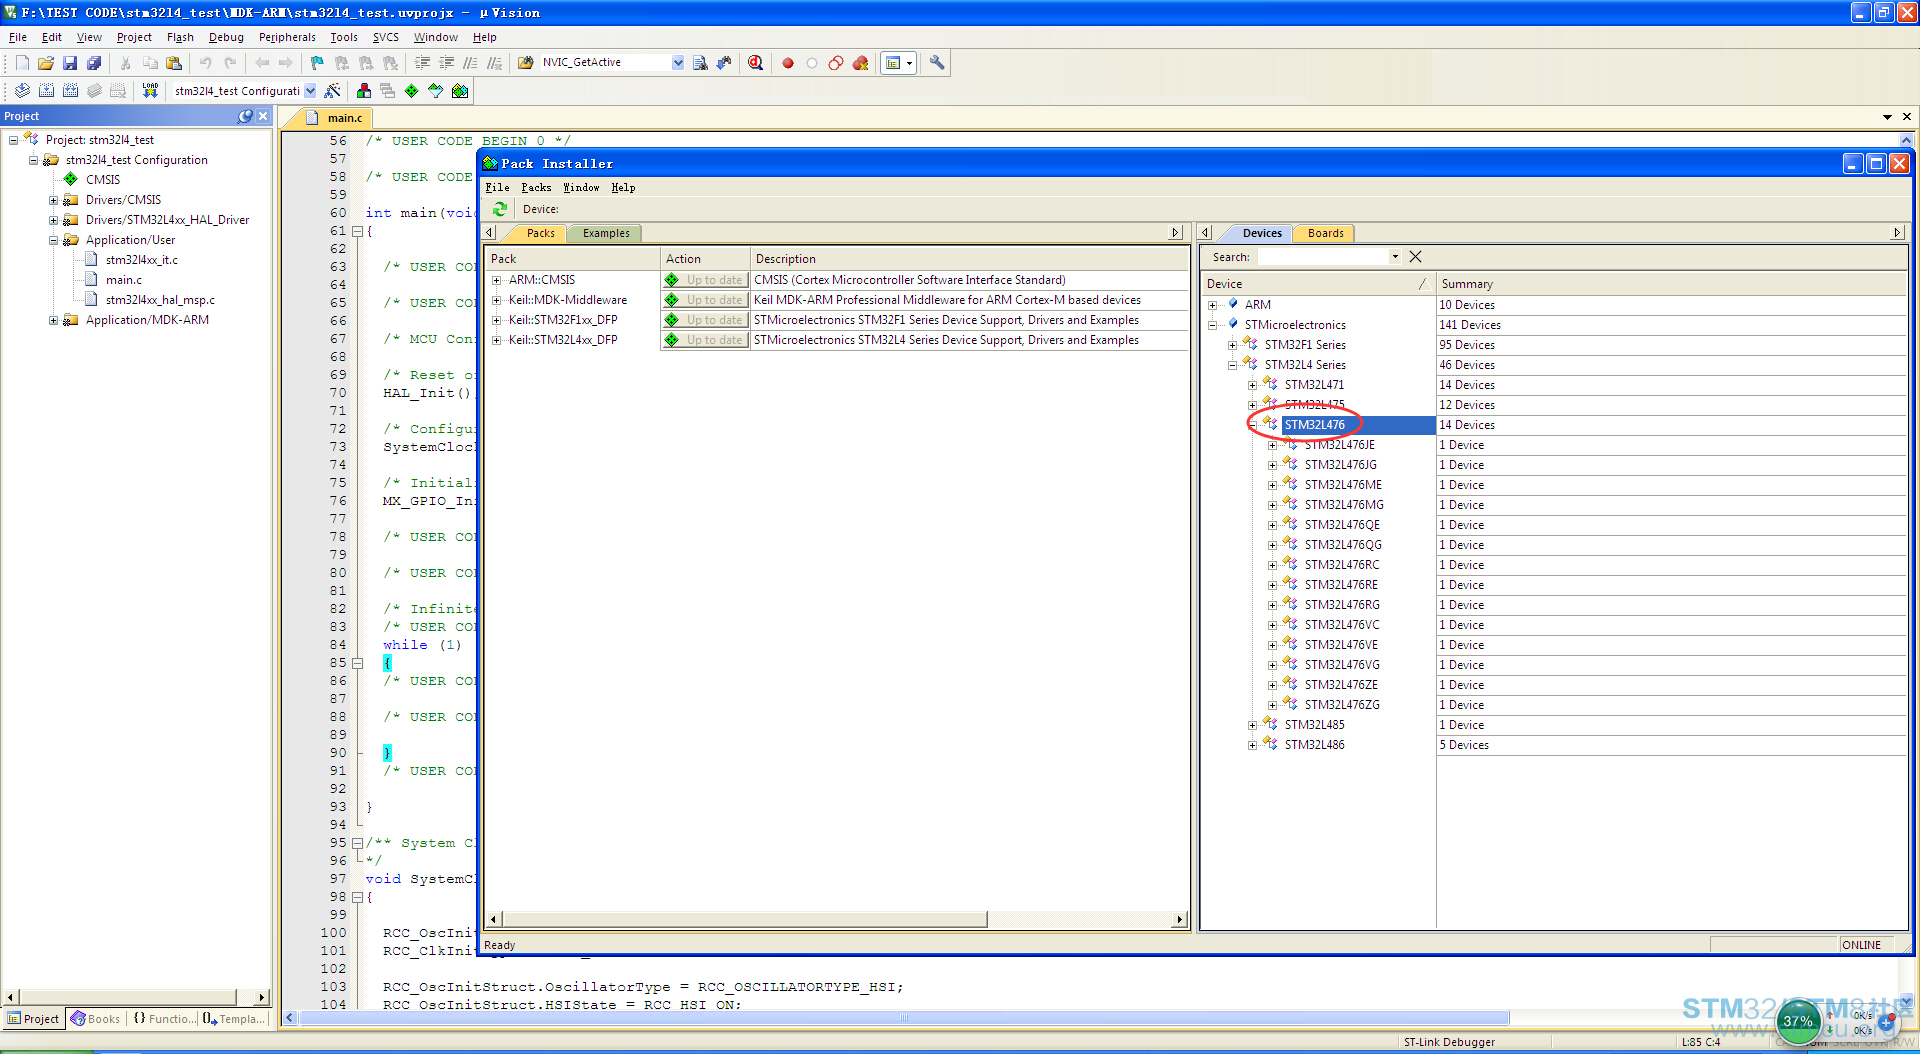Collapse the STM32L4 Series device node
The image size is (1920, 1054).
(x=1232, y=365)
